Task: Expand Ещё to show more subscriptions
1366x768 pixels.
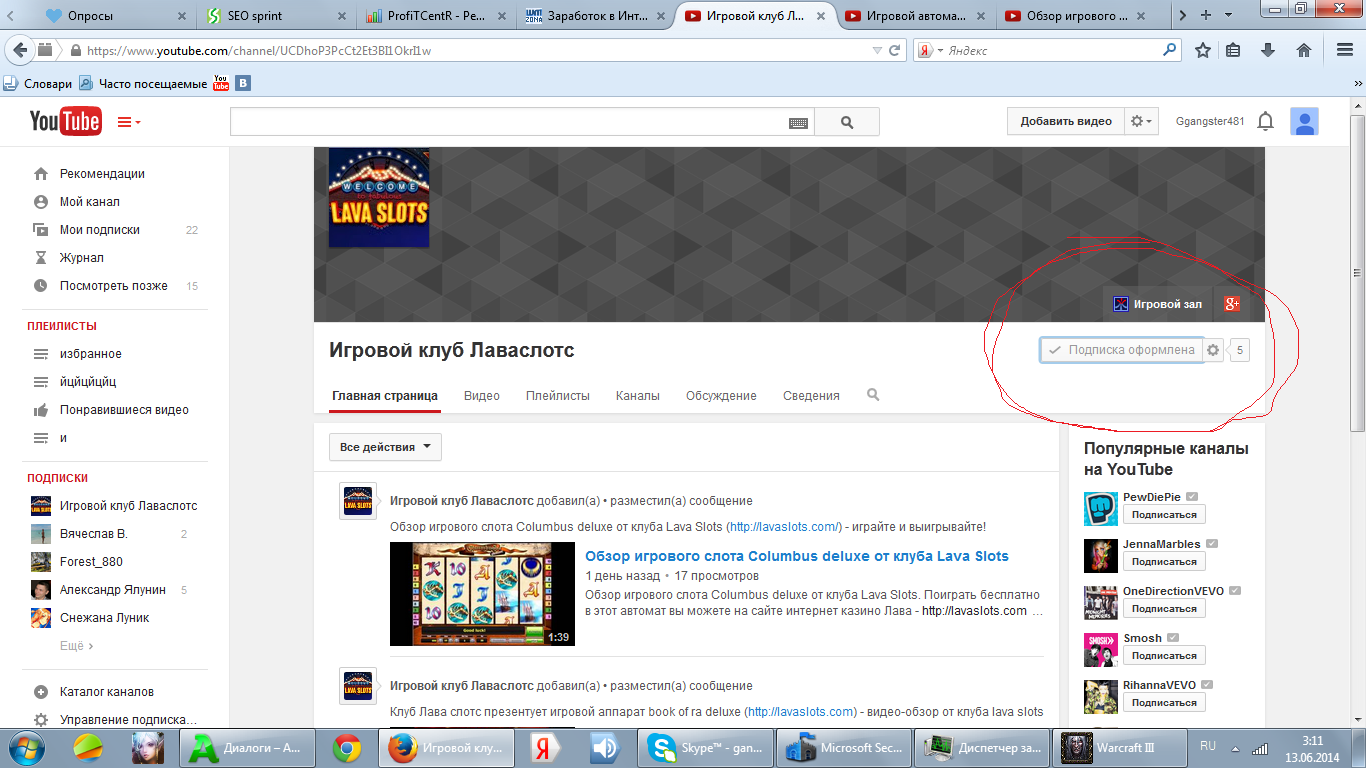Action: [x=76, y=646]
